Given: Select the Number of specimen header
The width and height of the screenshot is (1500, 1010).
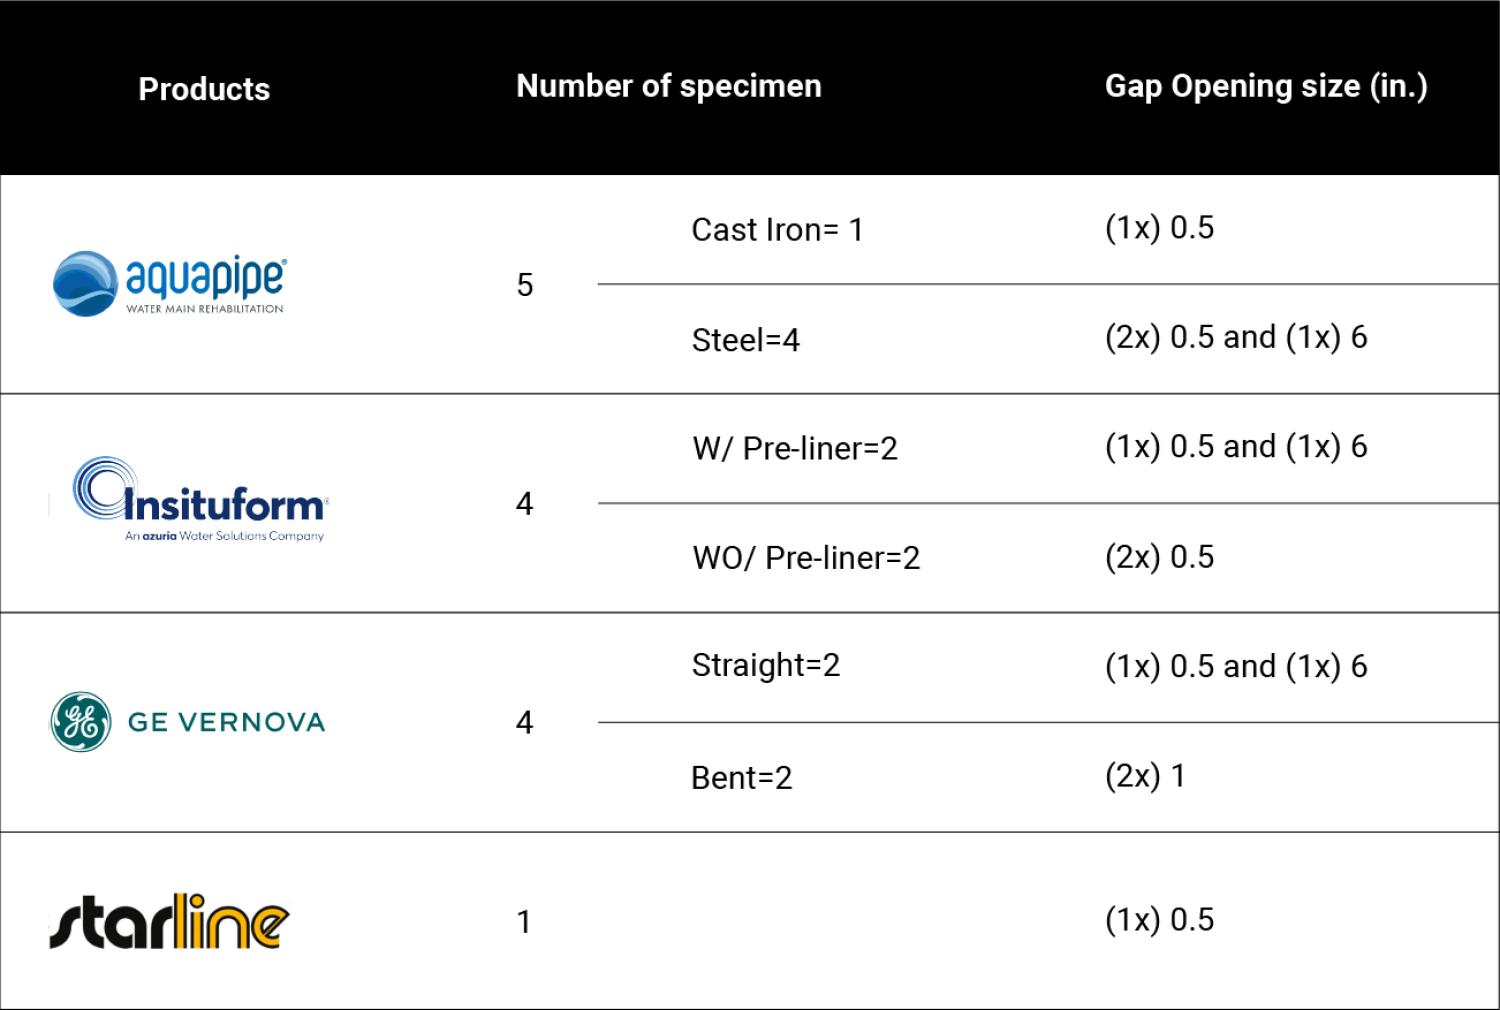Looking at the screenshot, I should [x=668, y=86].
